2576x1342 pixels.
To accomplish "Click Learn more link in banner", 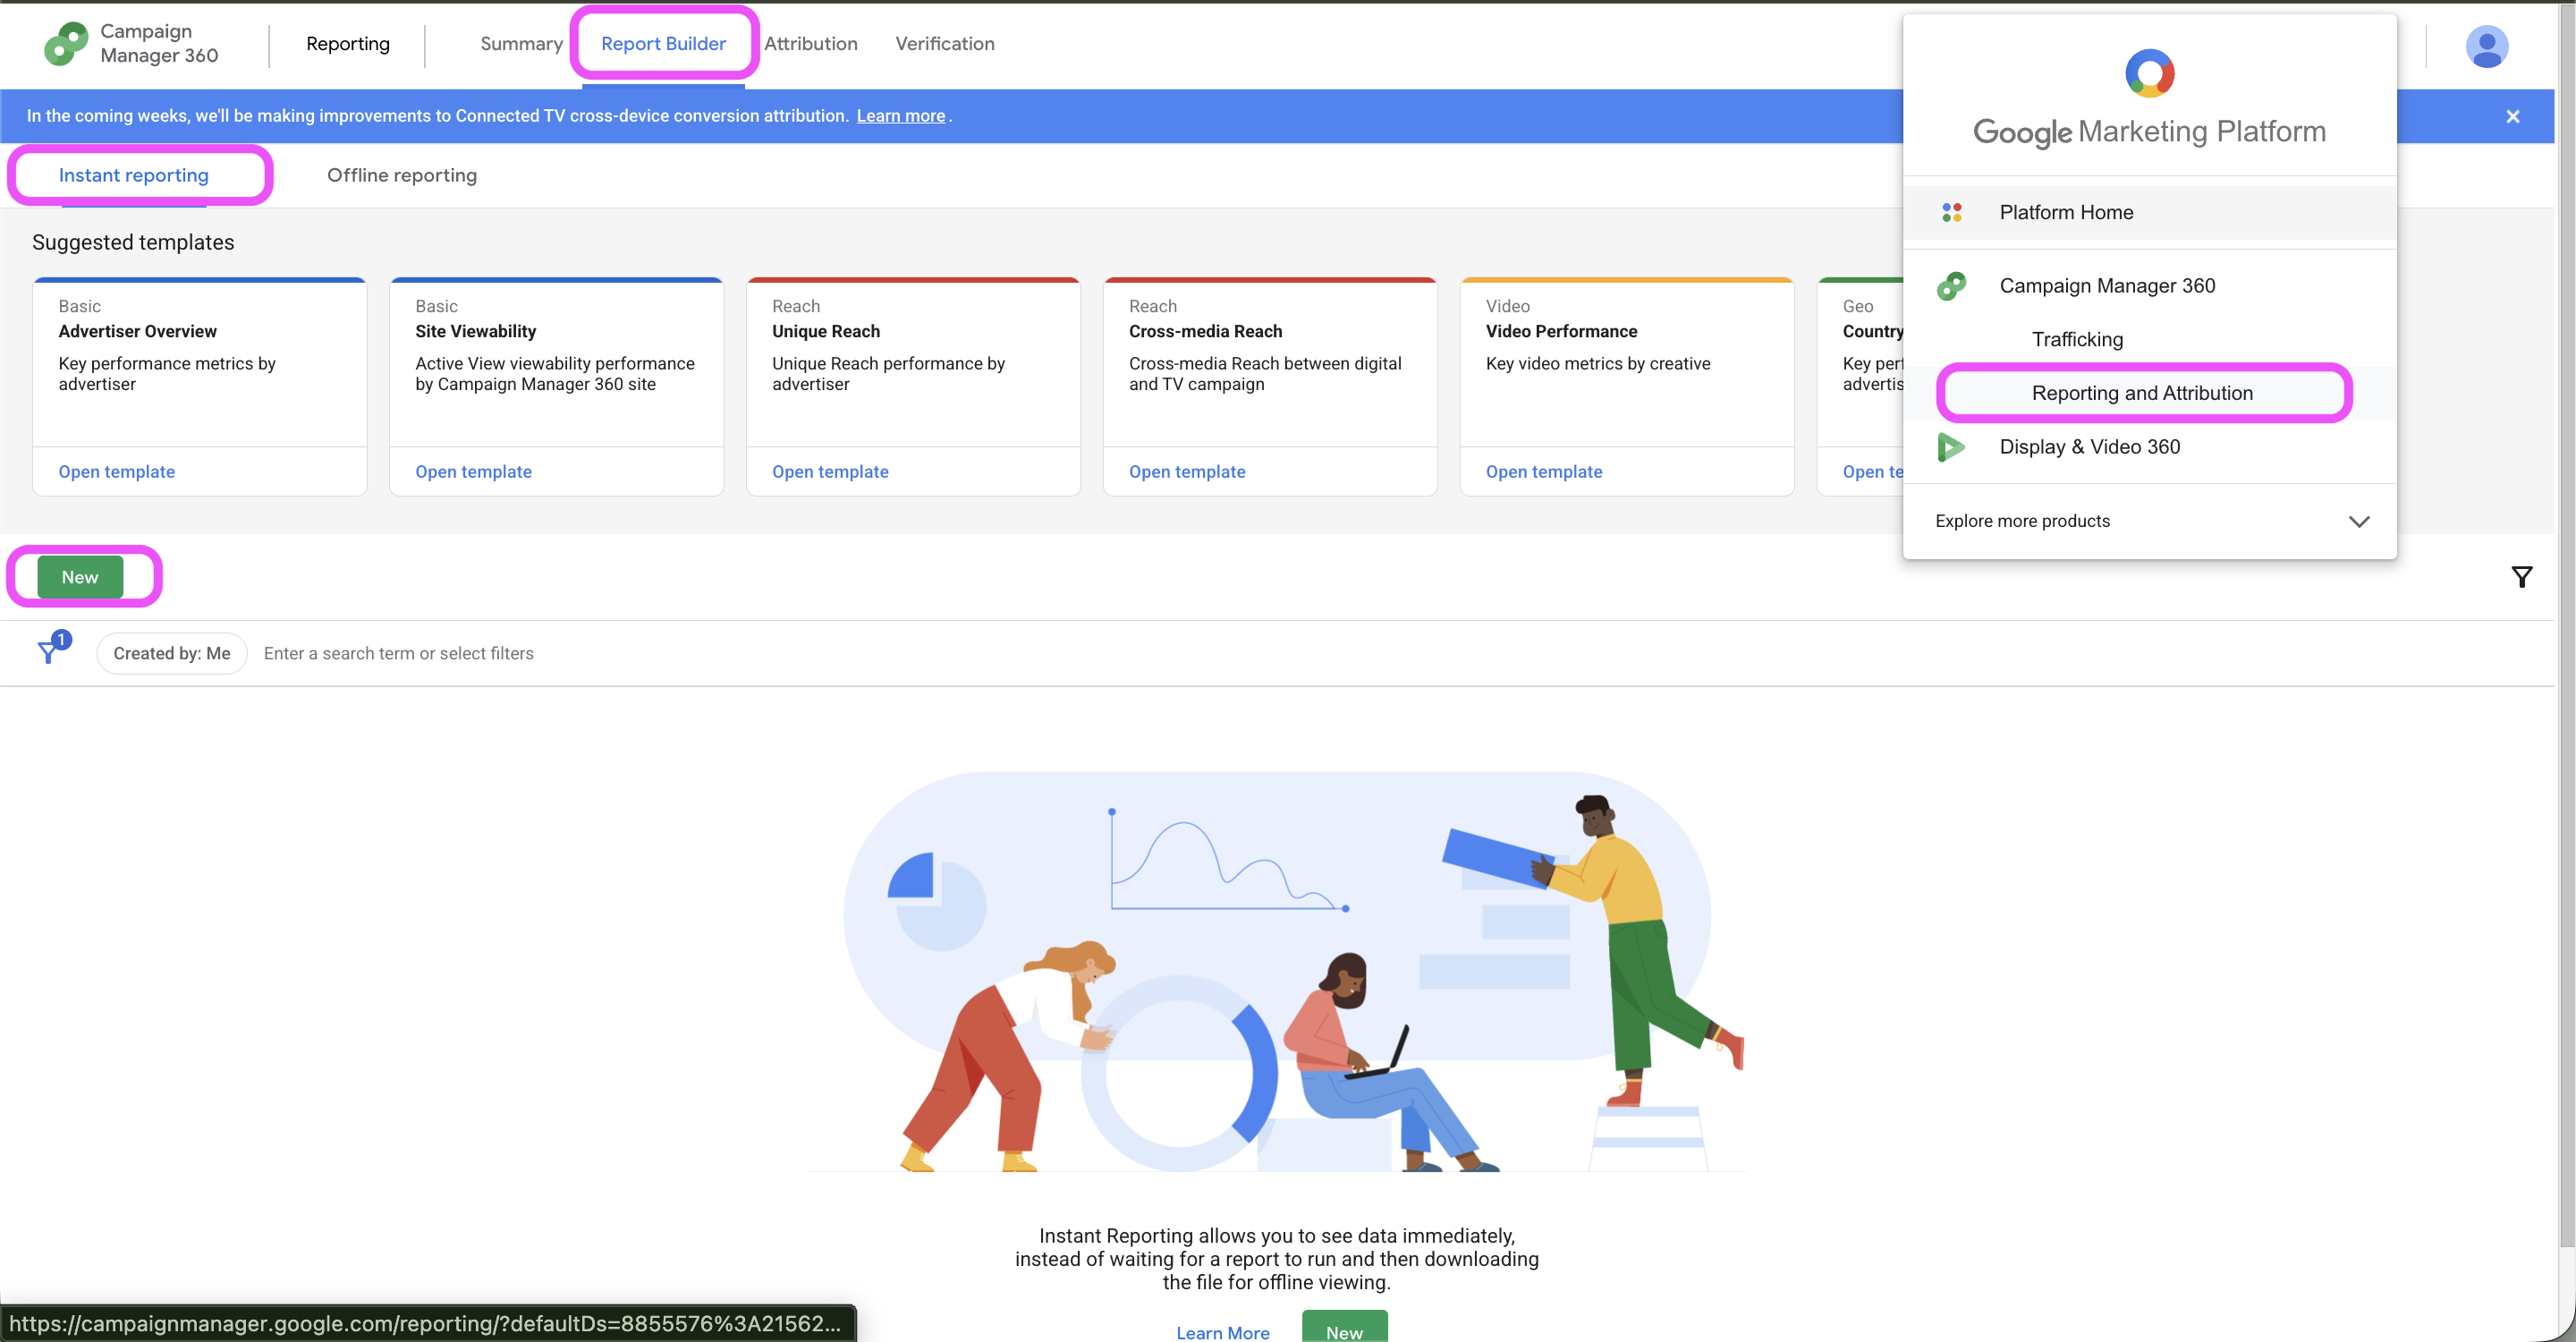I will (x=900, y=116).
